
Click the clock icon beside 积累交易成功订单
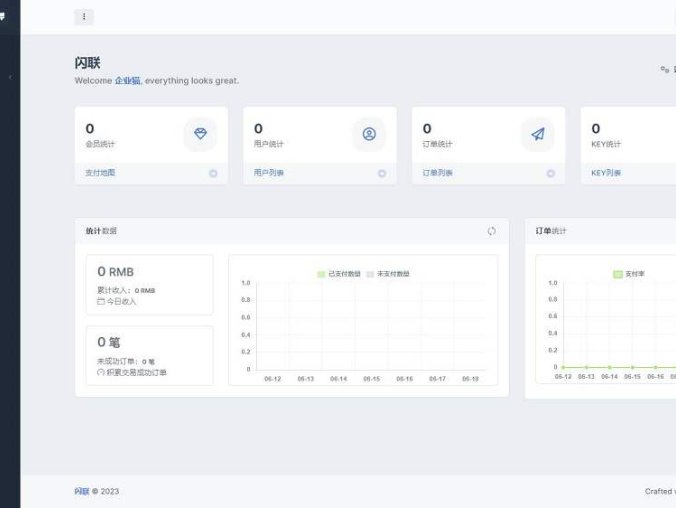pos(101,372)
